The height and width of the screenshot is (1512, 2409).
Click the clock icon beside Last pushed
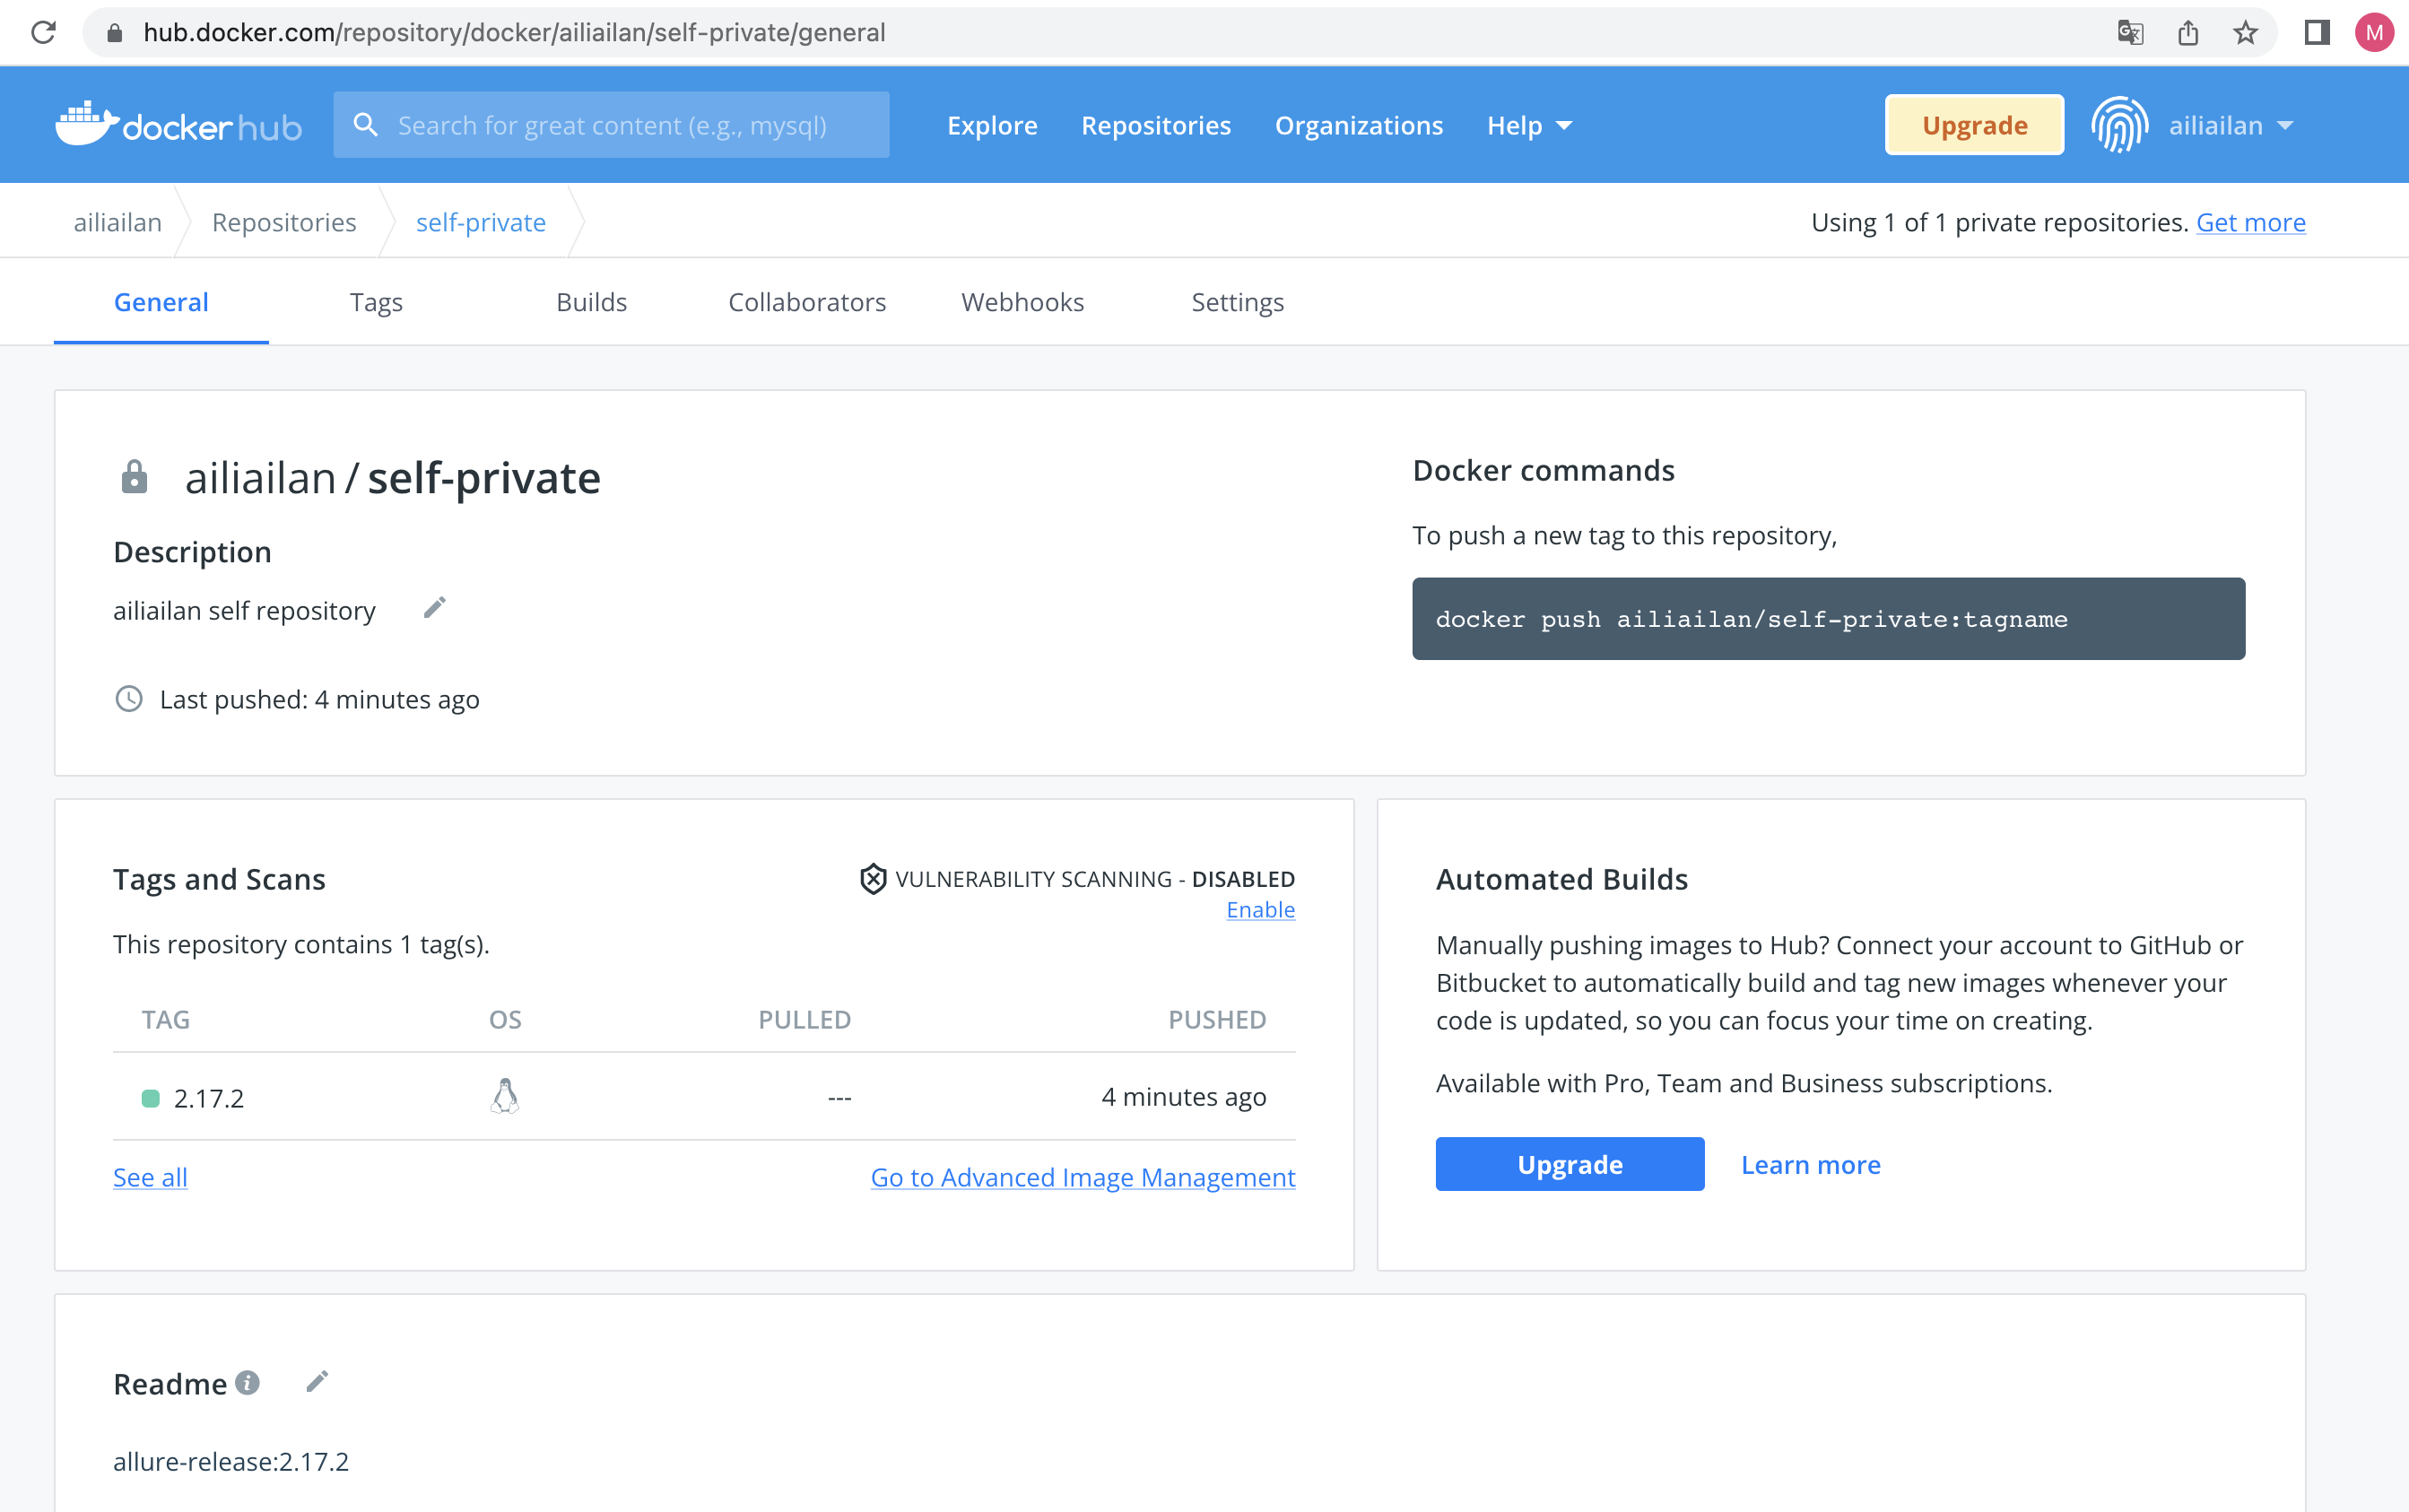click(129, 699)
